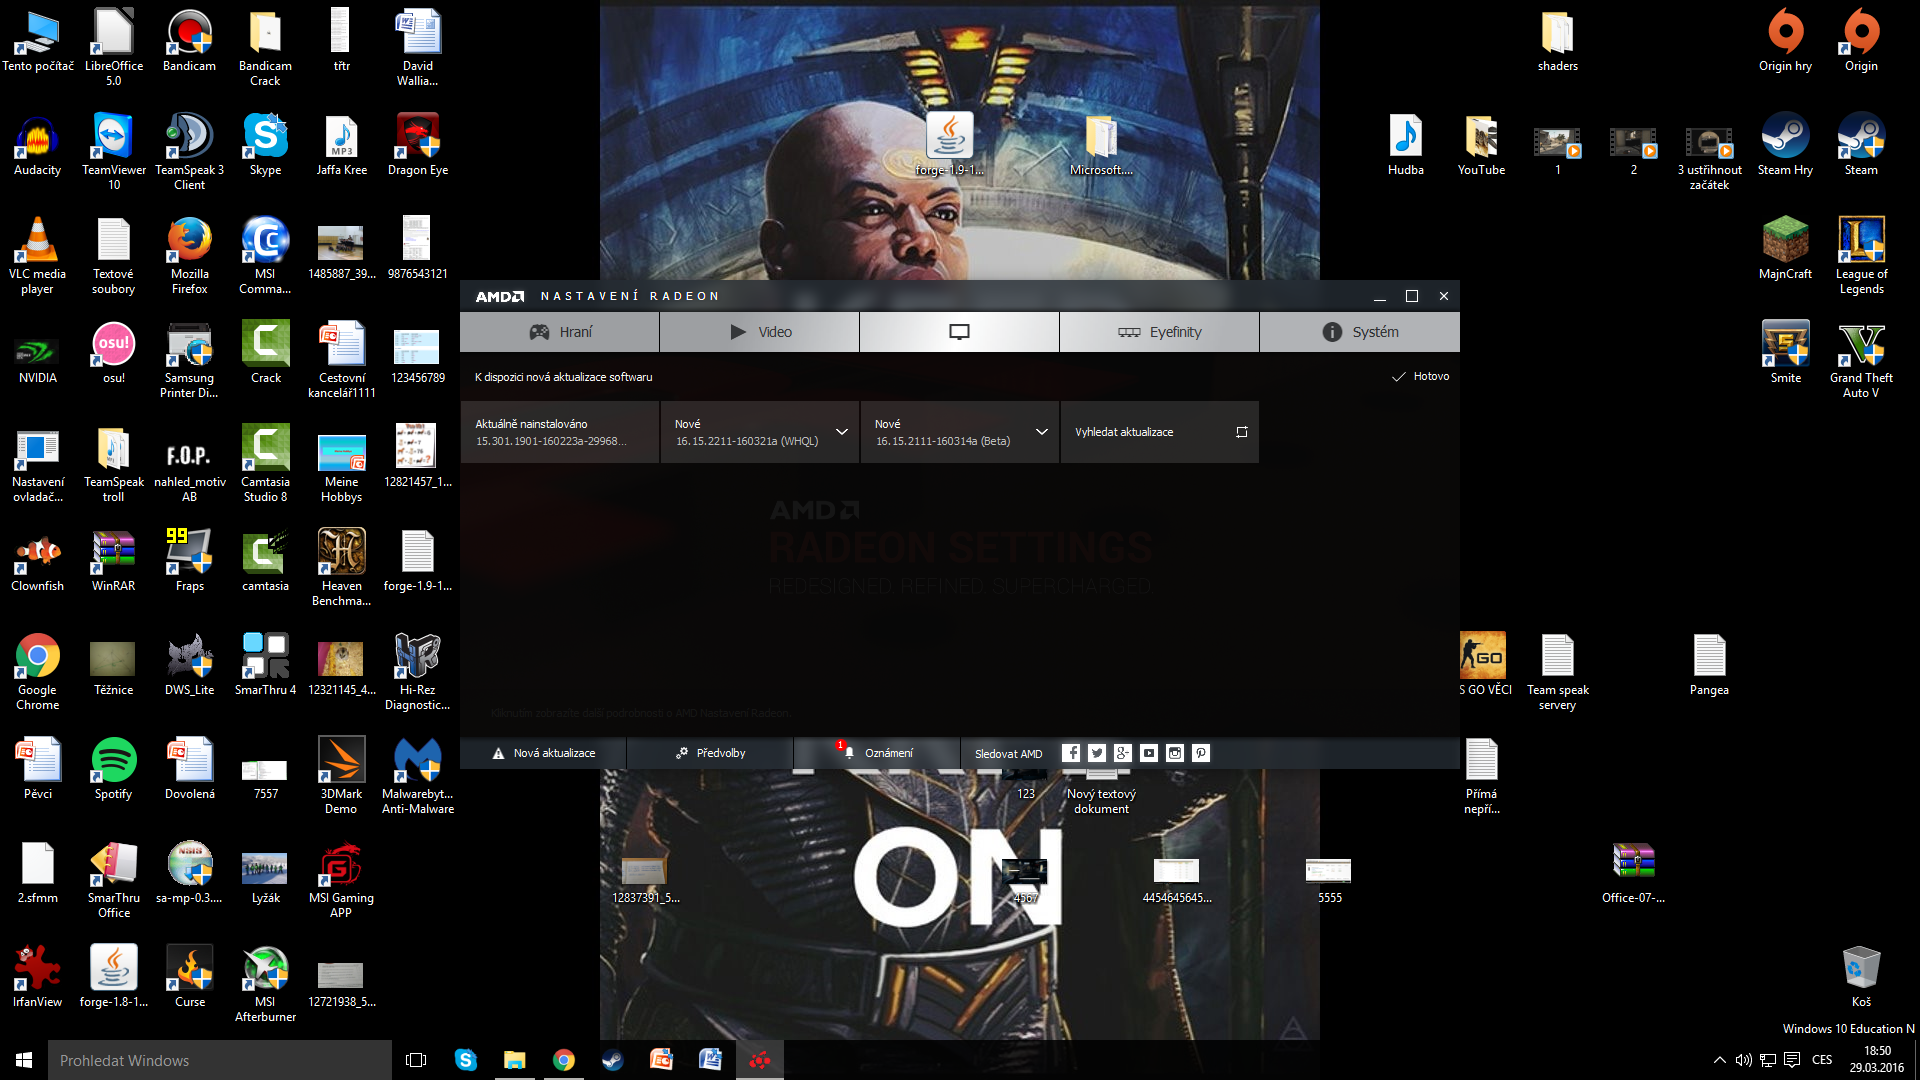The width and height of the screenshot is (1920, 1080).
Task: Open Oznámení notifications bell
Action: tap(878, 753)
